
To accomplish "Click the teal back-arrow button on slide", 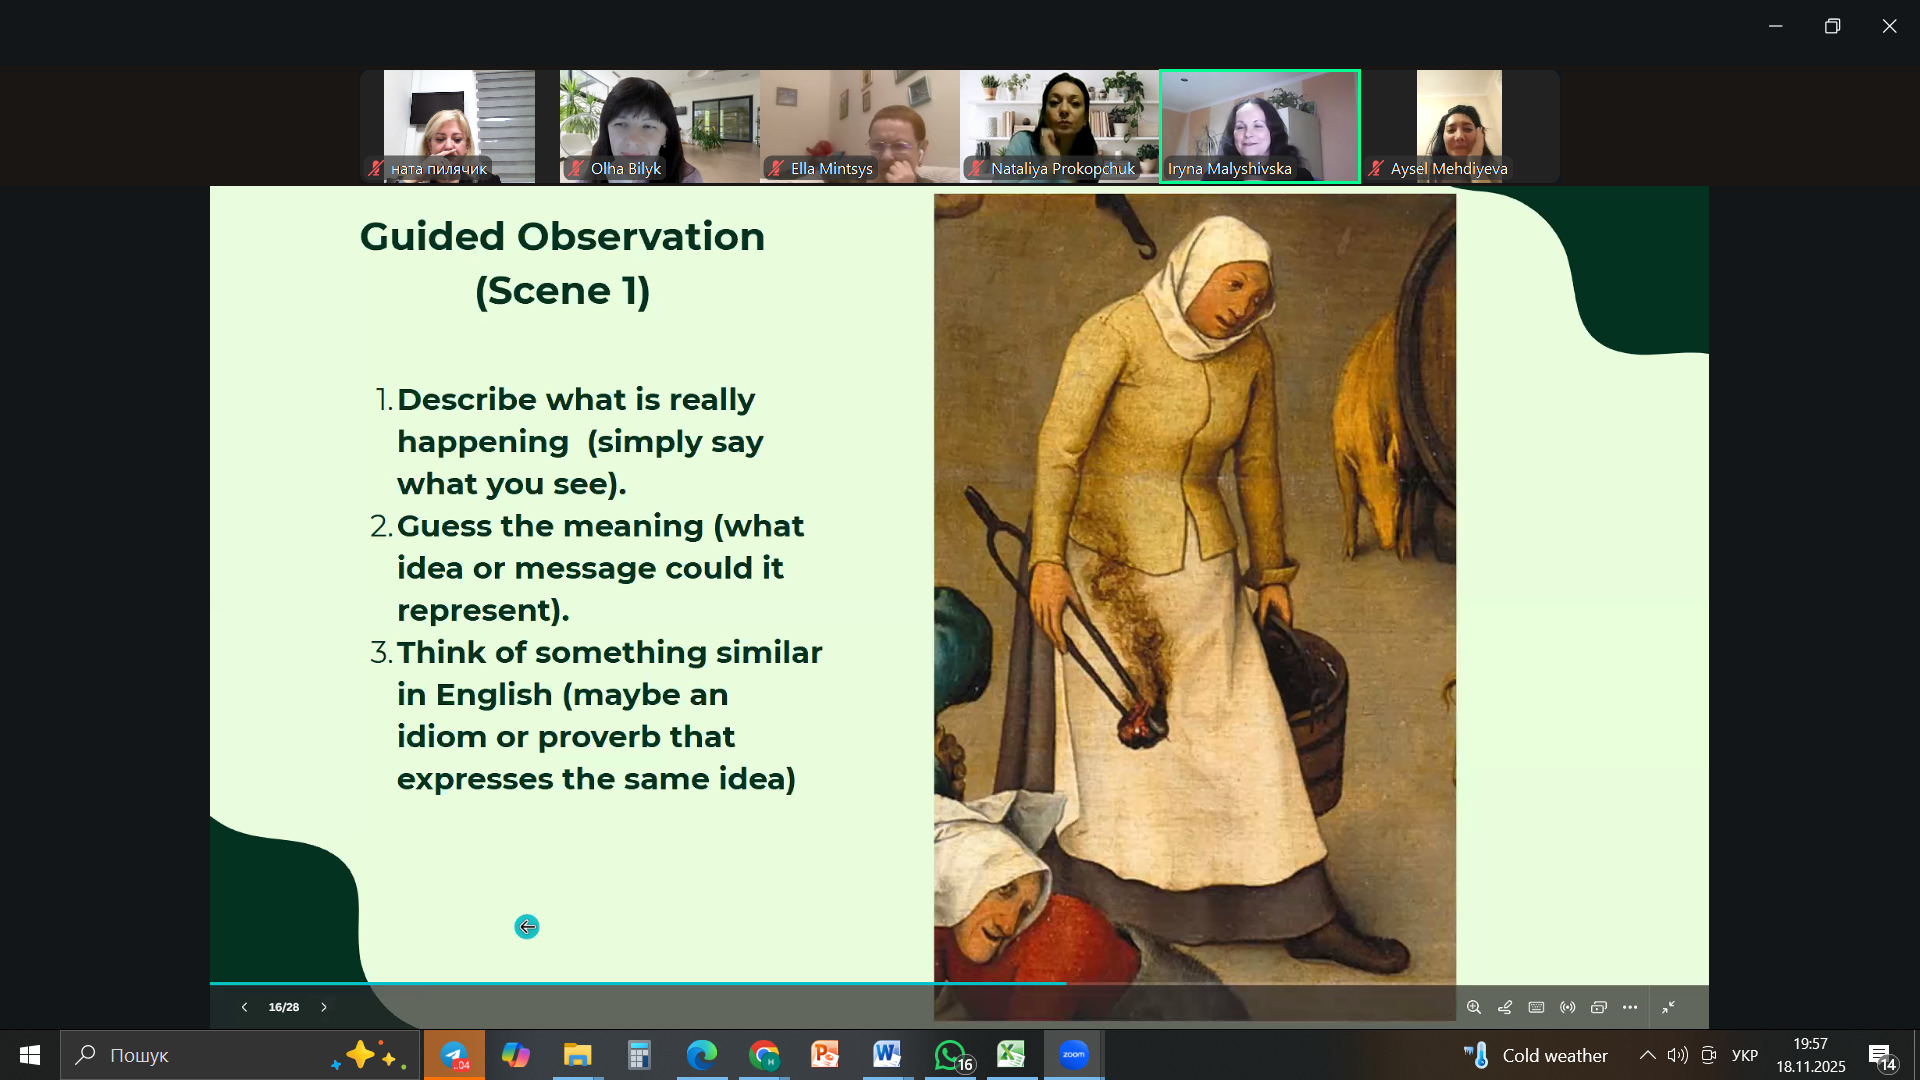I will [x=527, y=927].
